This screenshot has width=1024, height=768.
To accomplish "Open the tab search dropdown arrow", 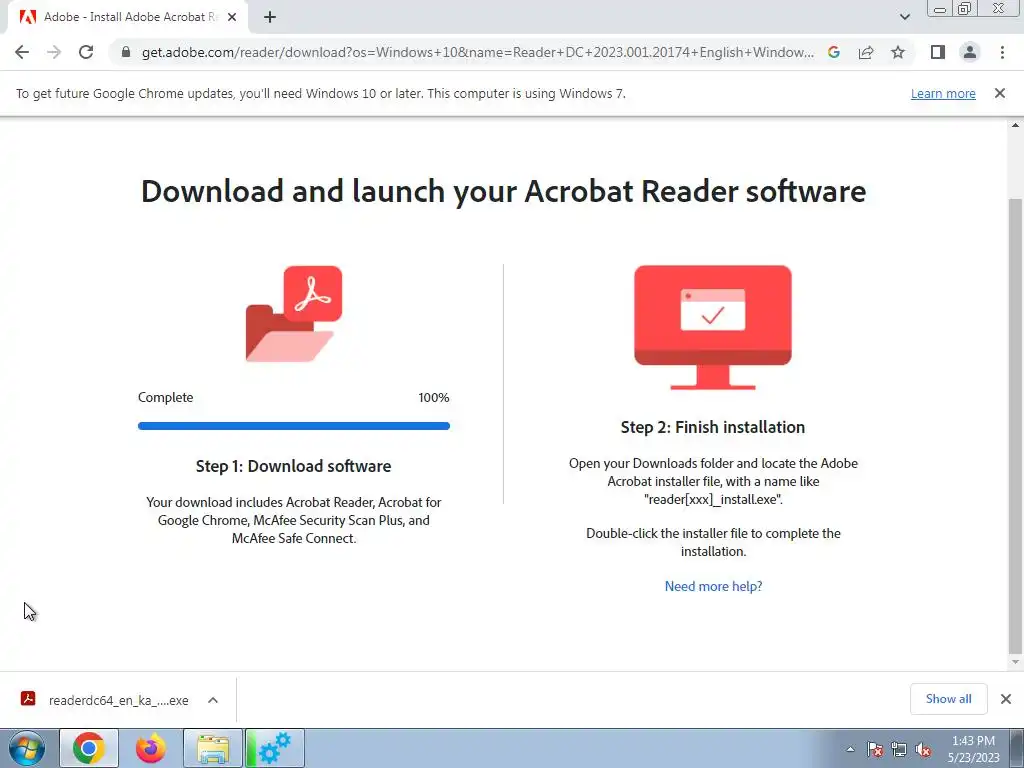I will coord(904,17).
